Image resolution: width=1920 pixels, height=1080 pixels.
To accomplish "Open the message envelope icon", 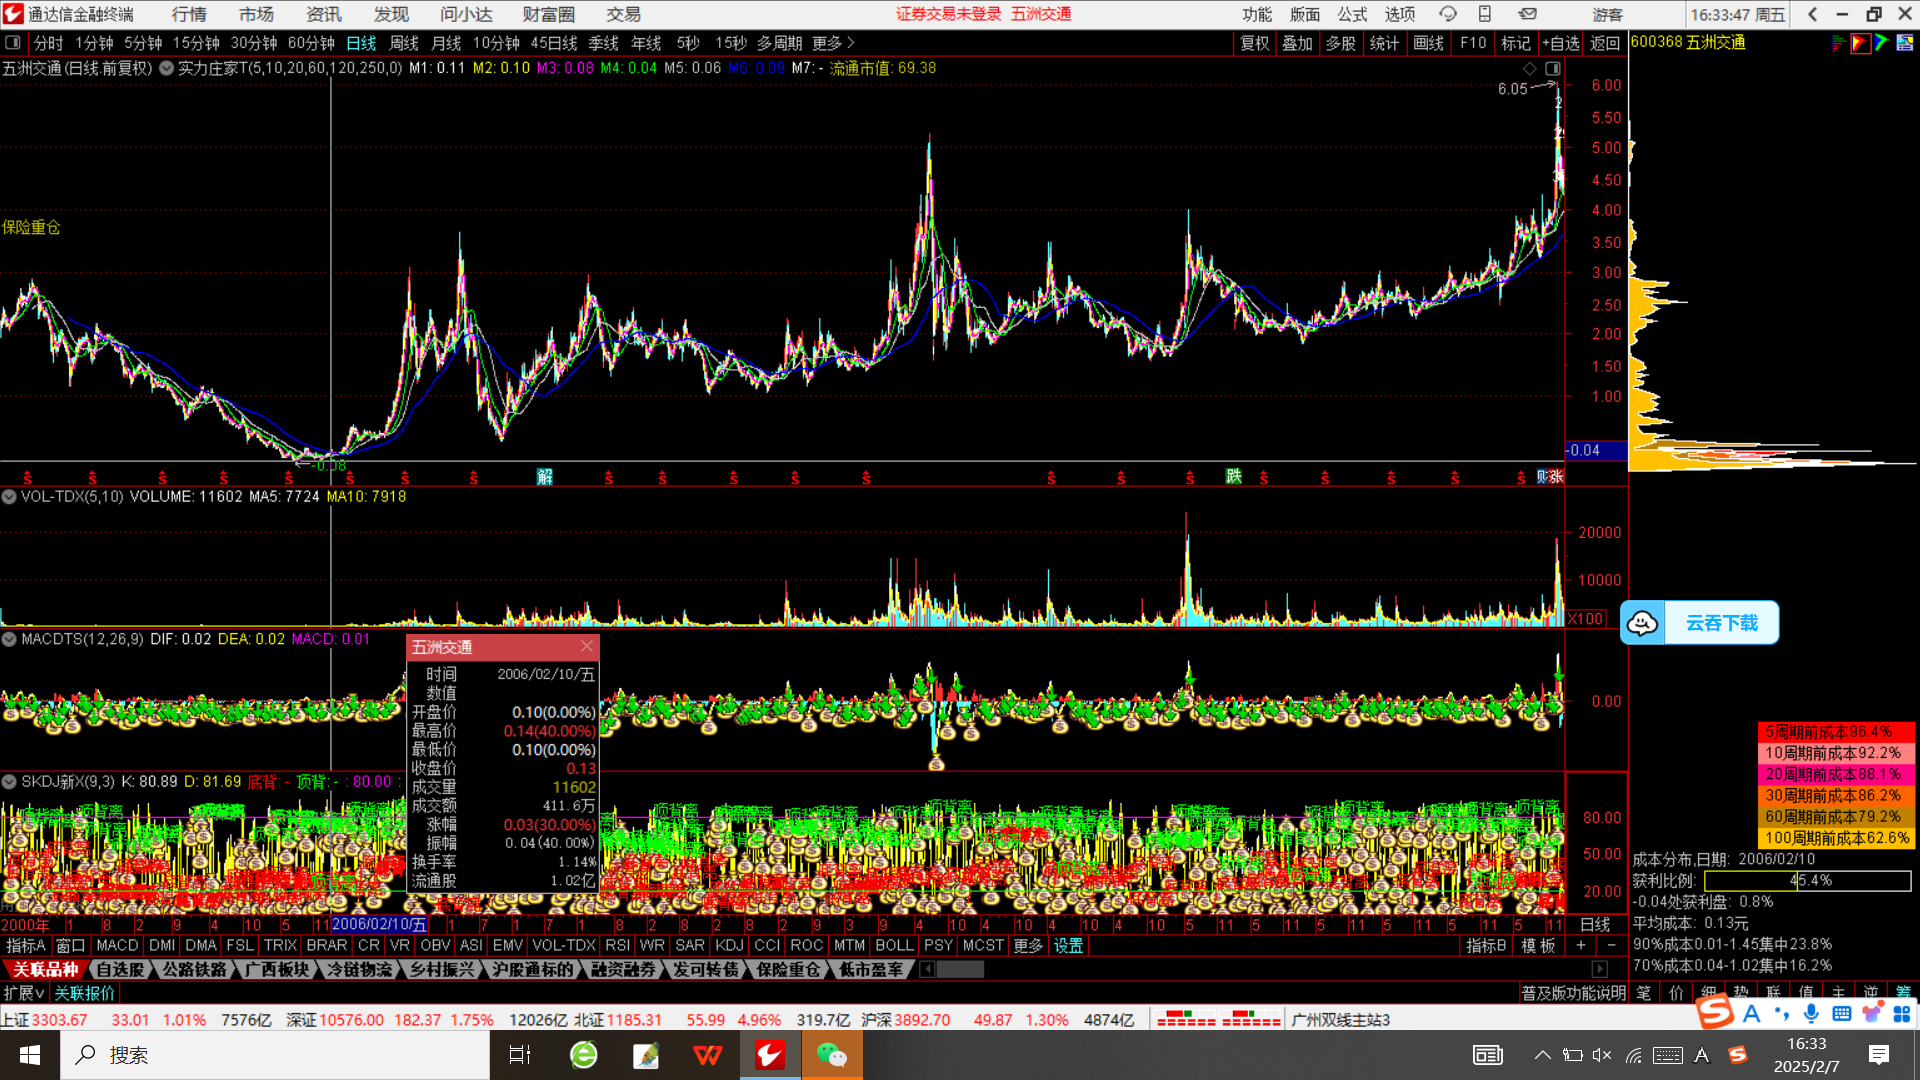I will click(x=1527, y=14).
